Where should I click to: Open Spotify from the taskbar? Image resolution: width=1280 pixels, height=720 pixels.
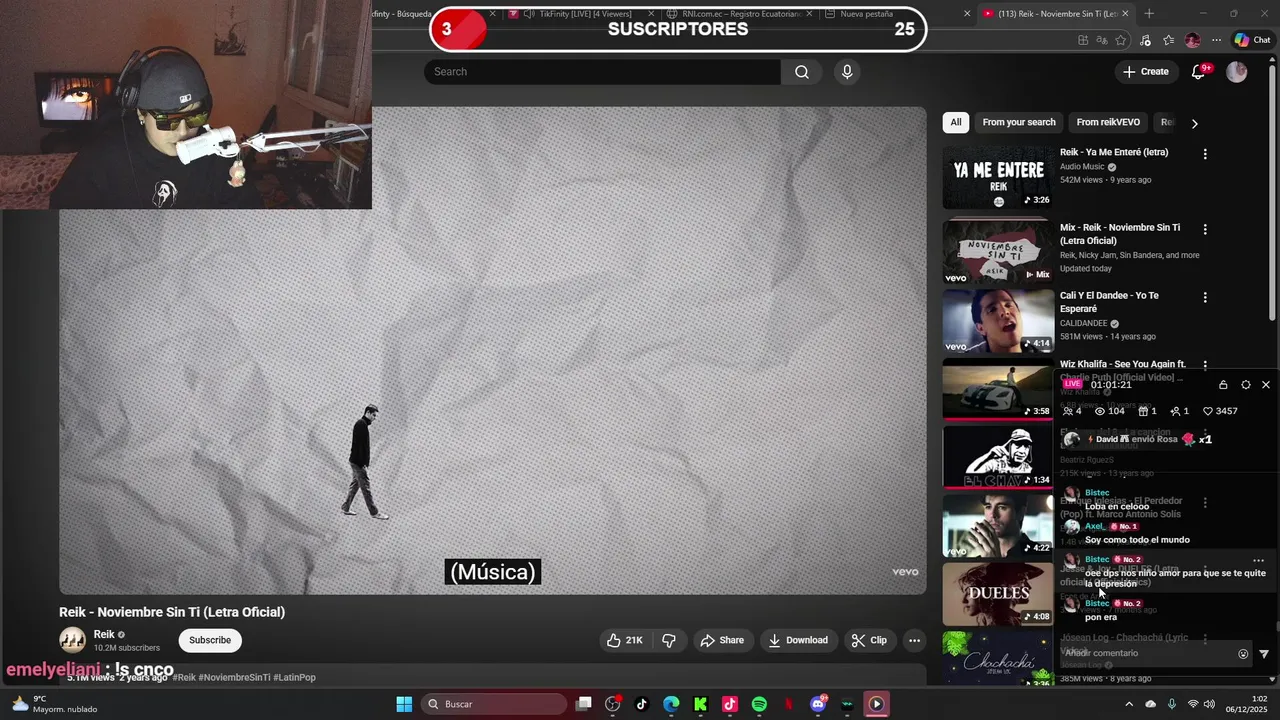tap(759, 704)
